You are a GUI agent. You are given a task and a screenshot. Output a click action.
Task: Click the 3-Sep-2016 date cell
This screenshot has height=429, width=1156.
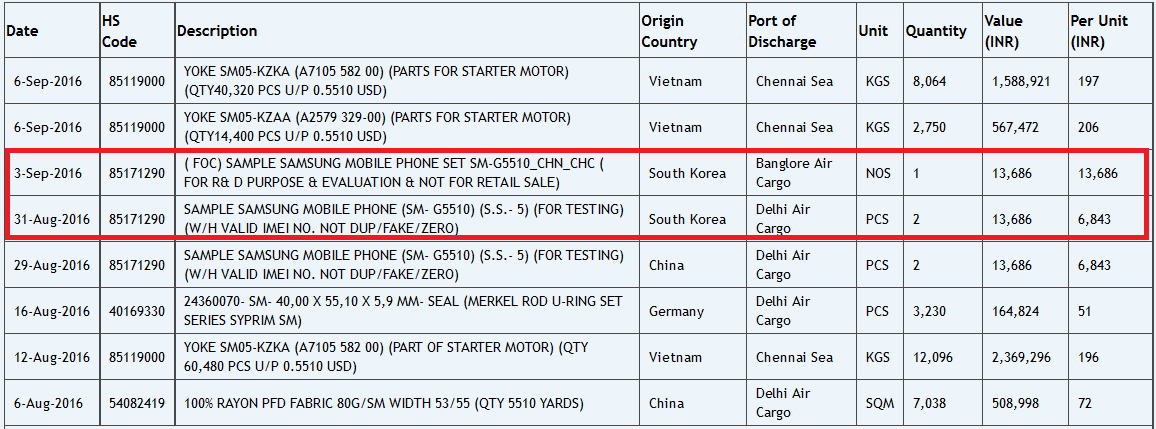(x=47, y=173)
